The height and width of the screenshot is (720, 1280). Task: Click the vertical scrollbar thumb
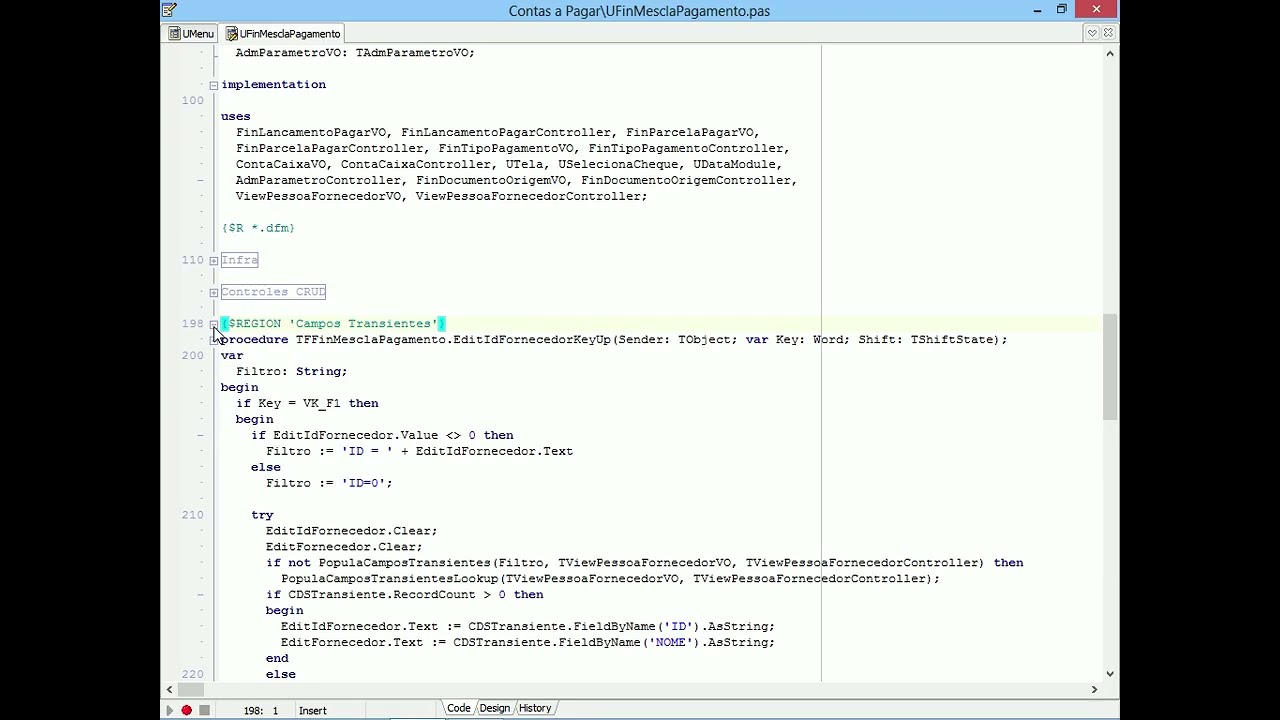click(1110, 366)
